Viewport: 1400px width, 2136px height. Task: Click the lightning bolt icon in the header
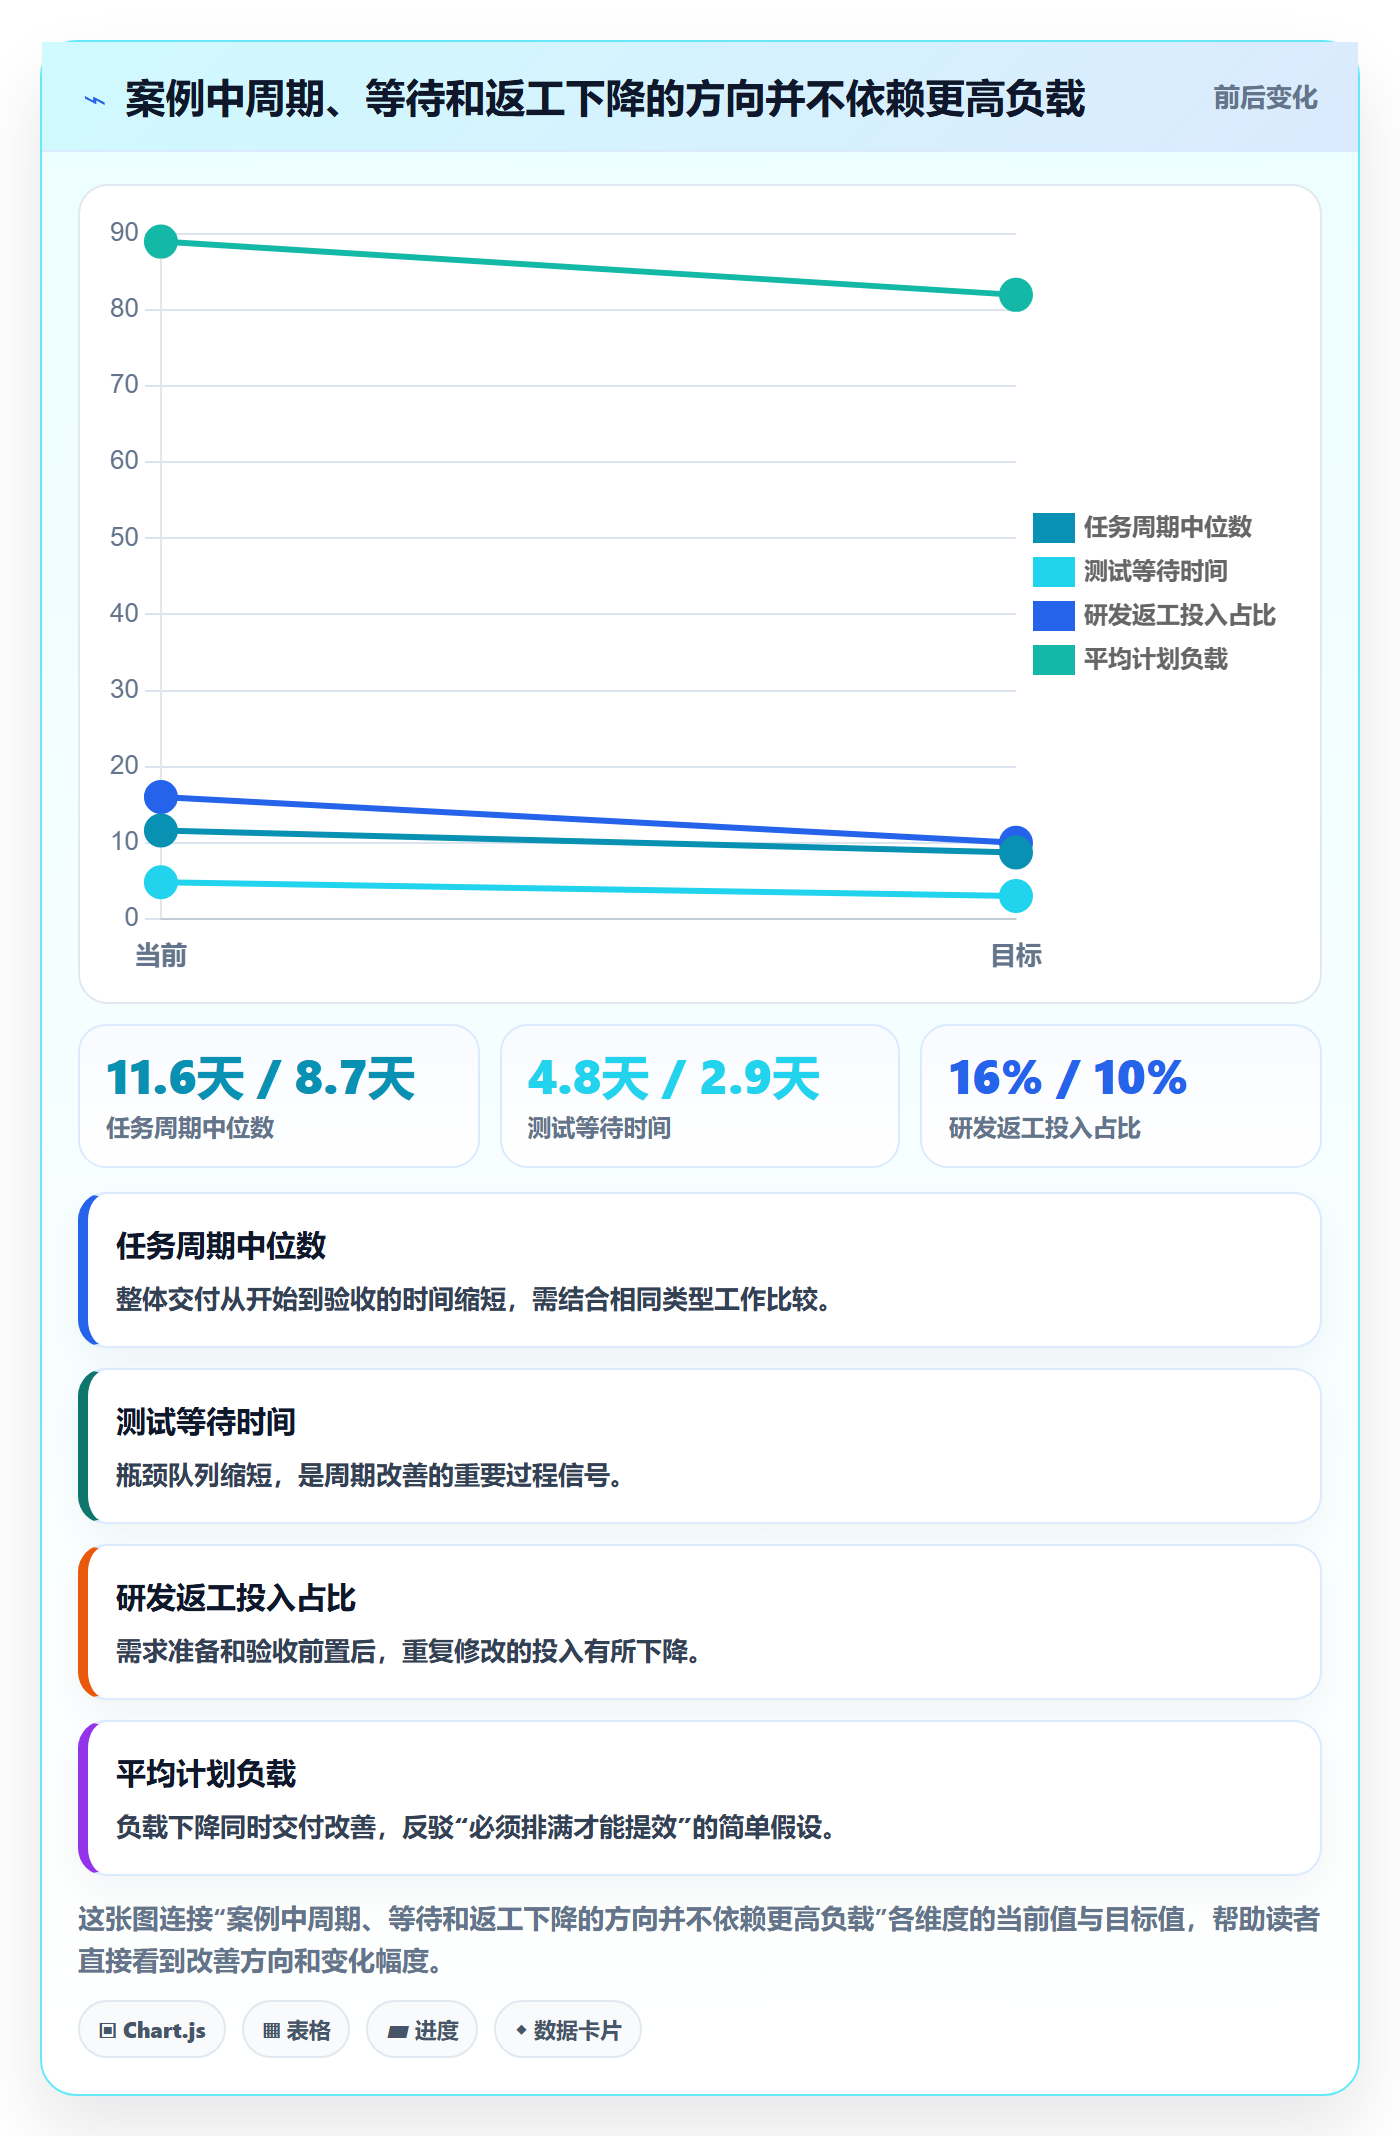(x=95, y=100)
